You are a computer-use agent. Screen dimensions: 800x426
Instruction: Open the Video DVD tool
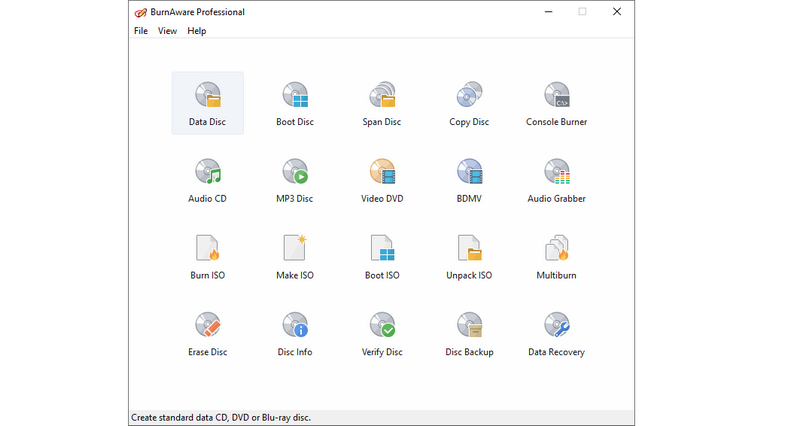point(382,181)
